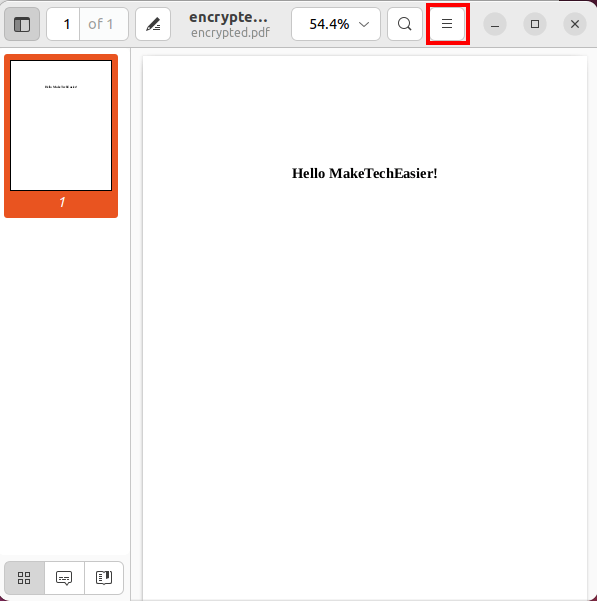The image size is (597, 601).
Task: Click the 'of 1' page count label
Action: (100, 24)
